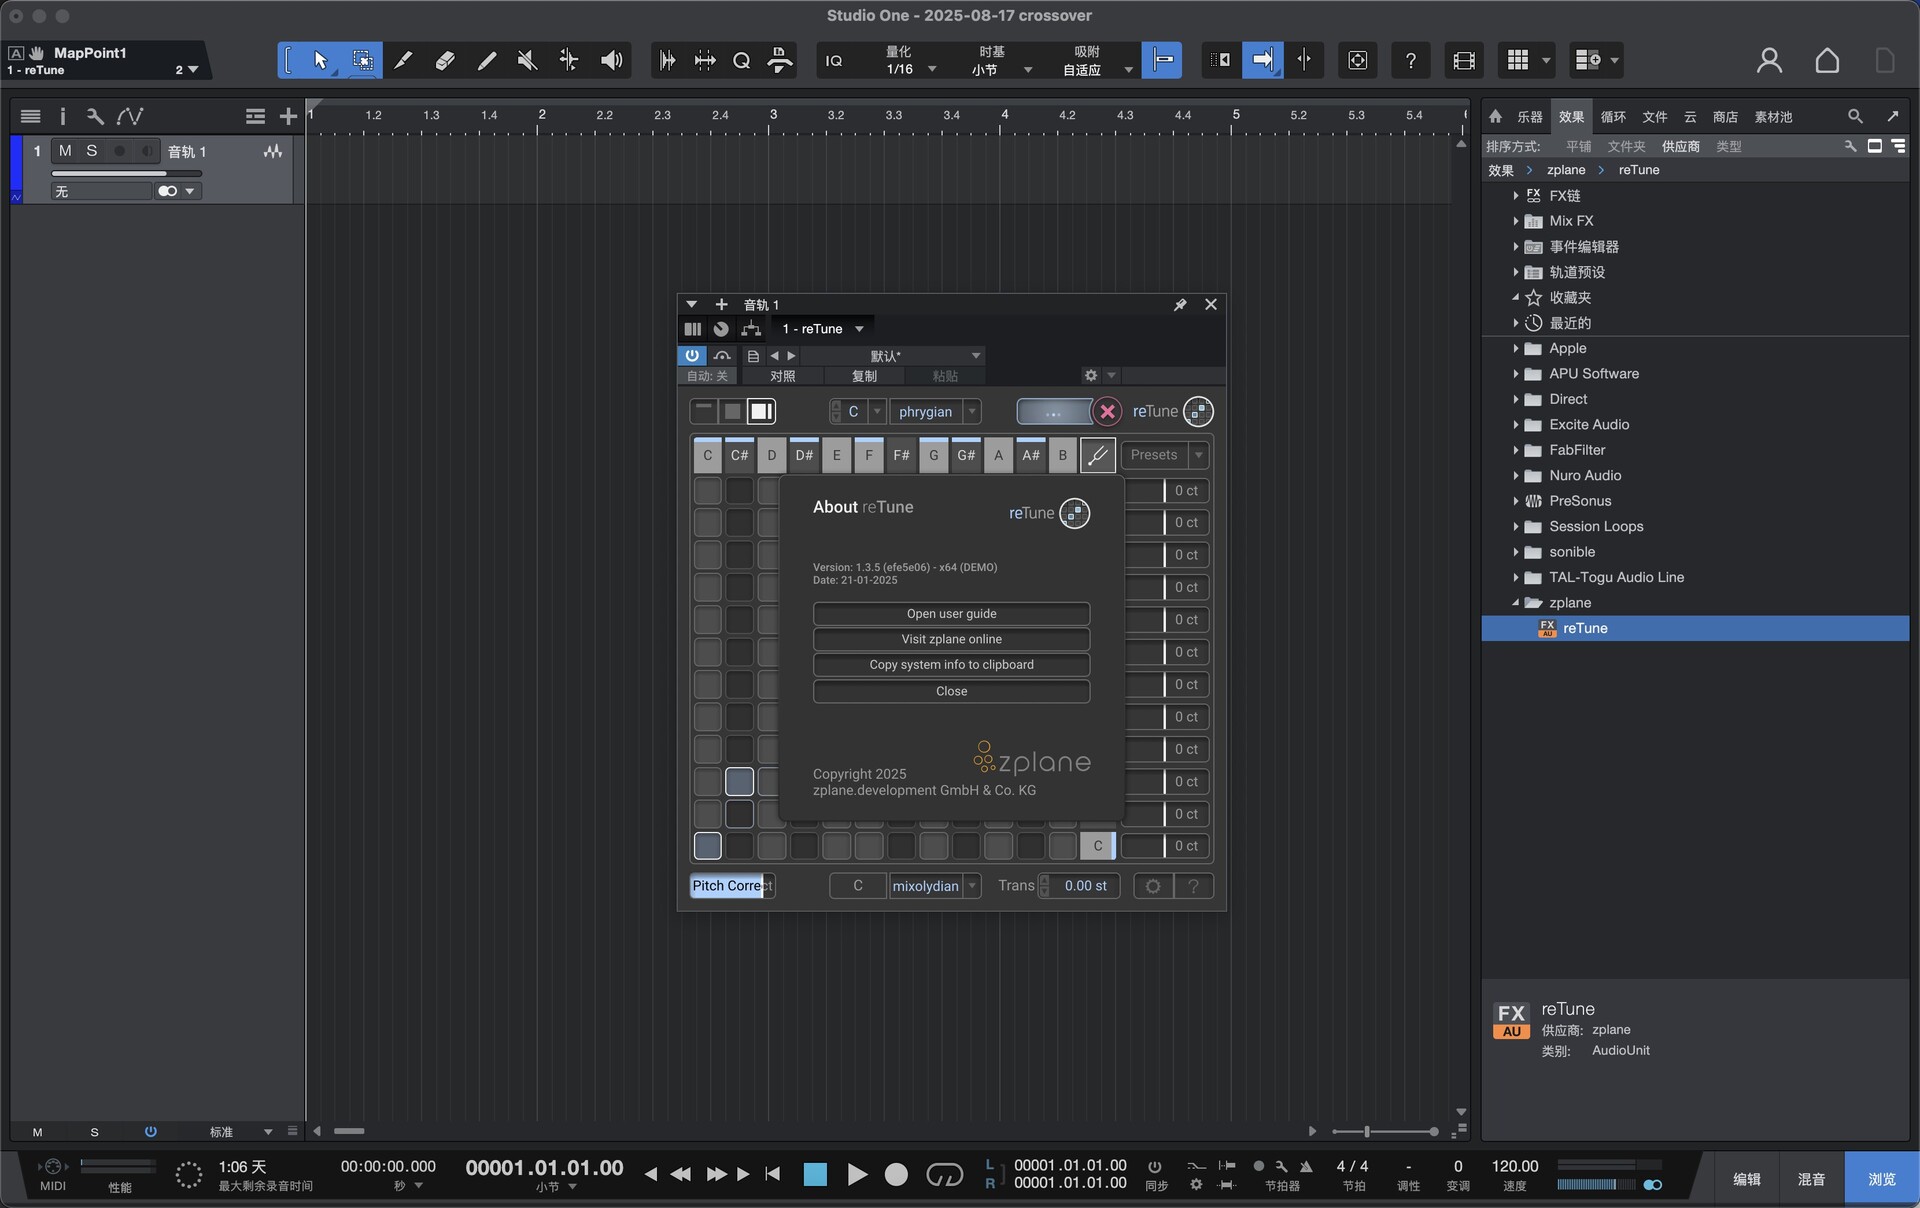Open the video player icon
This screenshot has height=1208, width=1920.
(x=1464, y=61)
